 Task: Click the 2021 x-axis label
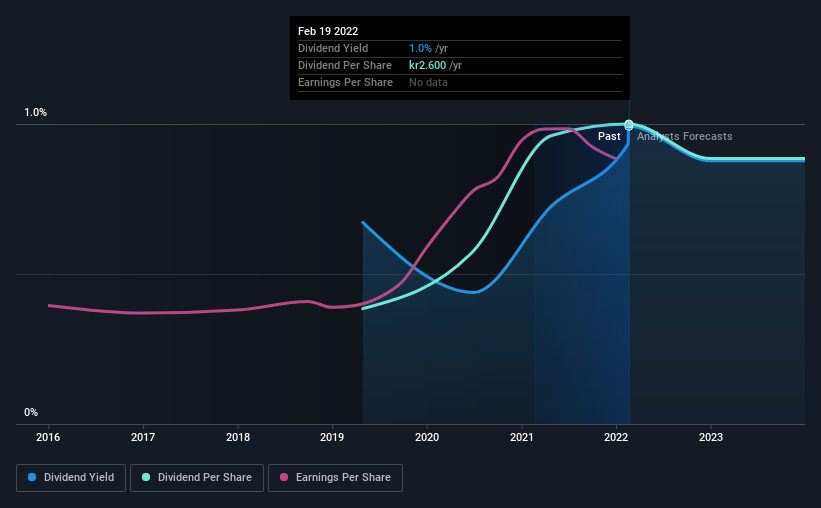(522, 437)
